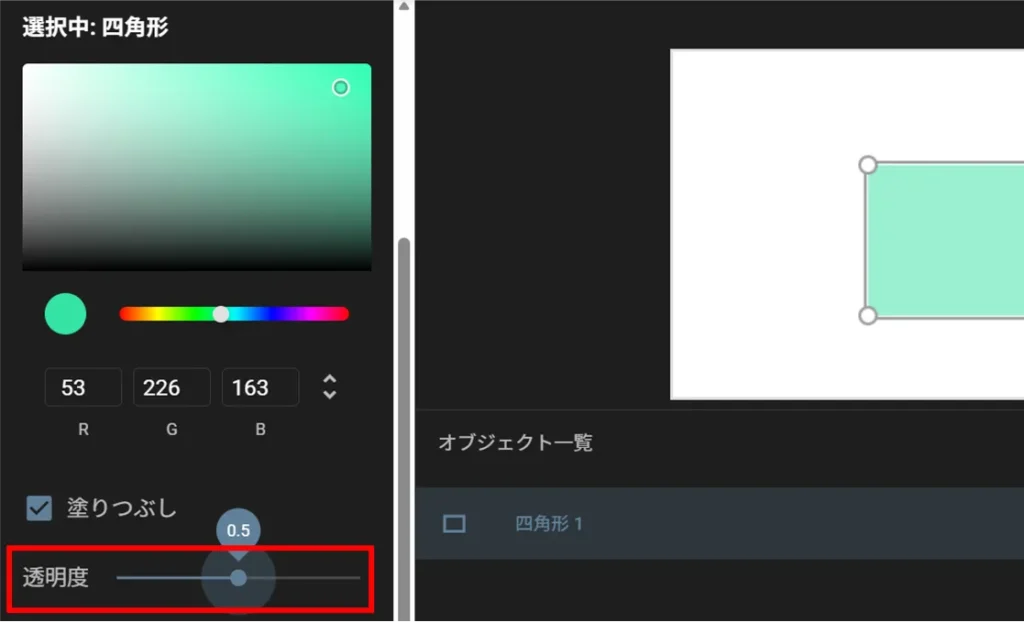Click the right end of the 透明度 track
Viewport: 1024px width, 622px height.
coord(357,578)
